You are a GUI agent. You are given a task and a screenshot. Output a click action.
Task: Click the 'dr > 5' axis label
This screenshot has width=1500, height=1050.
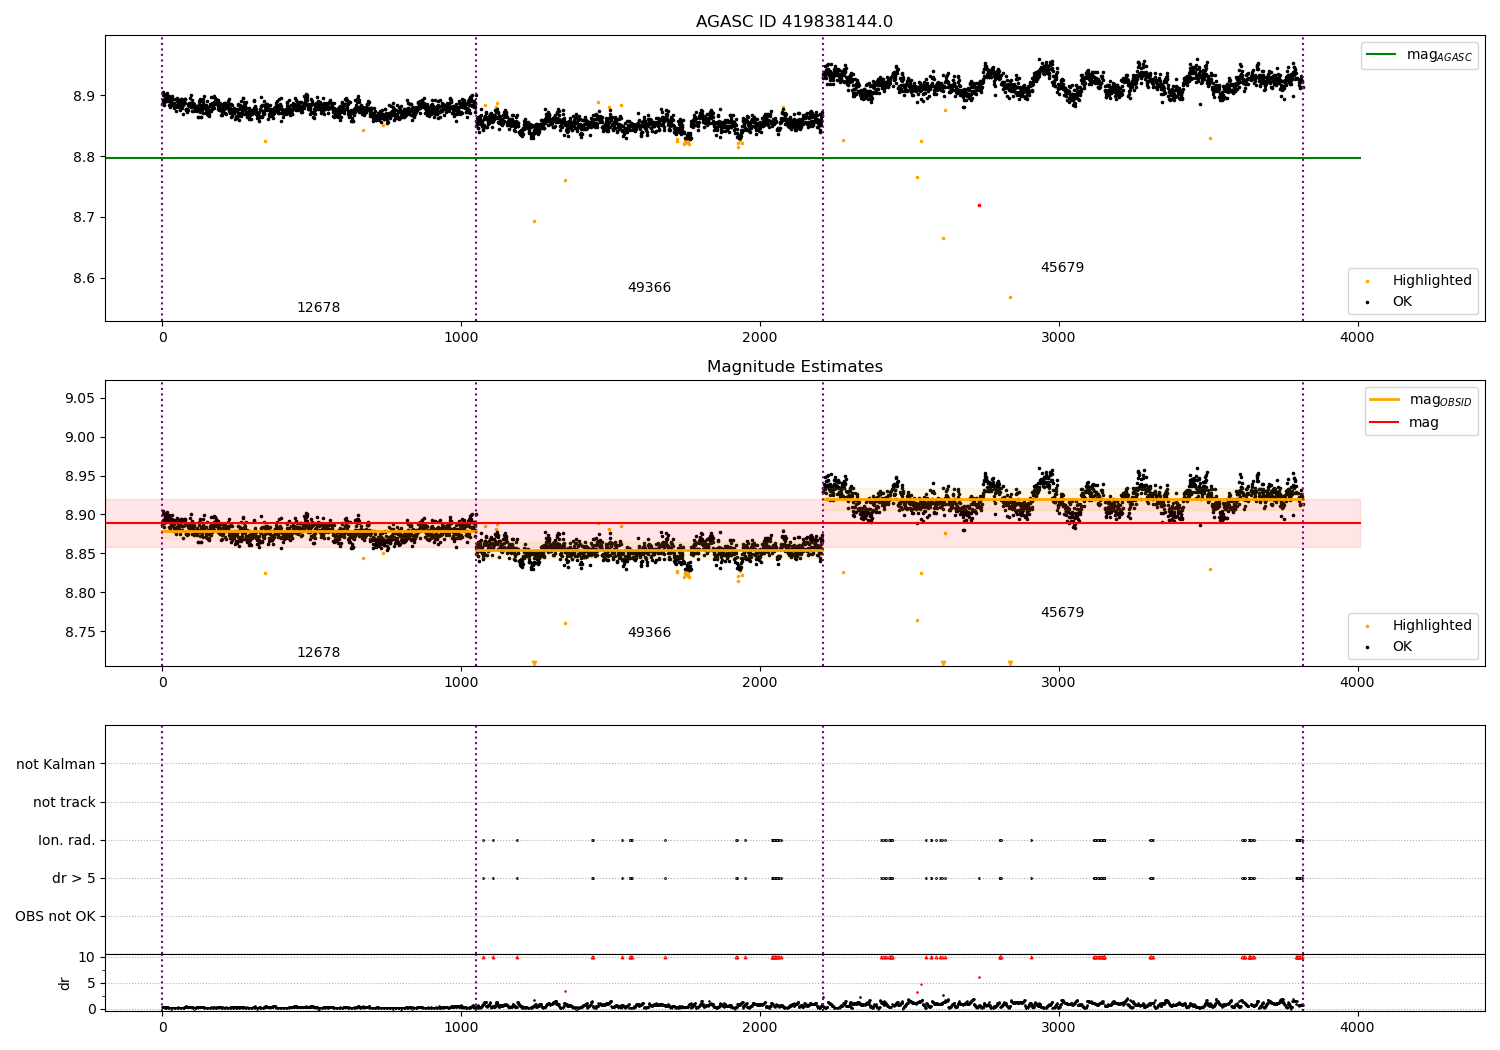click(x=74, y=879)
